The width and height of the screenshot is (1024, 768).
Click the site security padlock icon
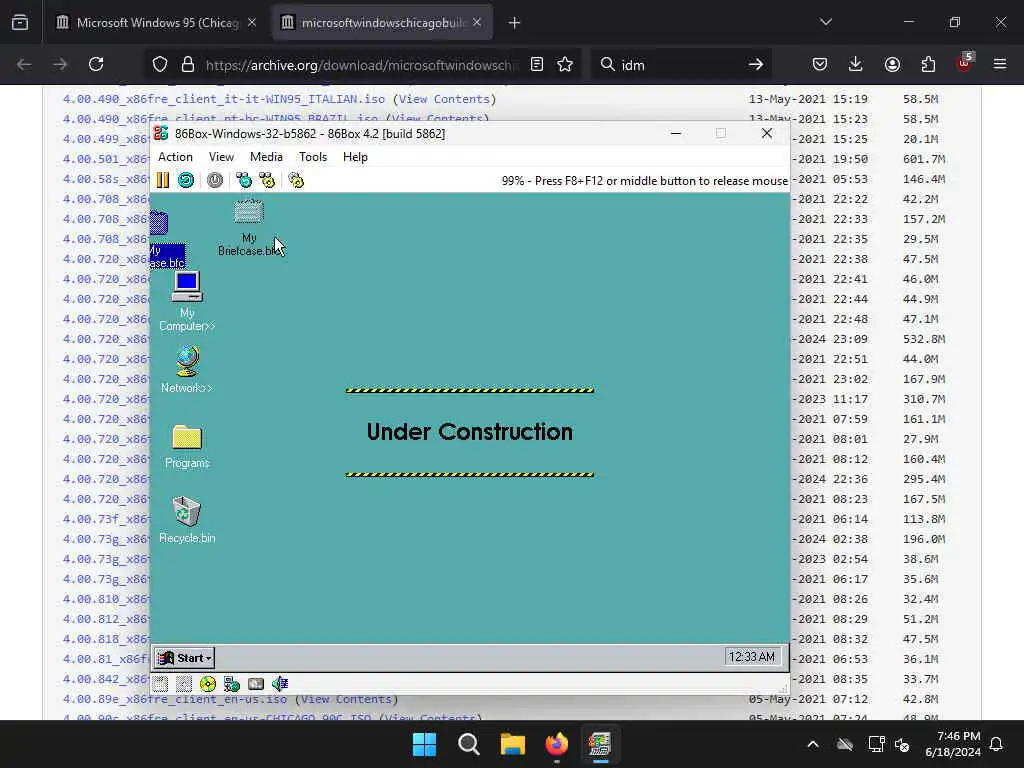[x=188, y=64]
